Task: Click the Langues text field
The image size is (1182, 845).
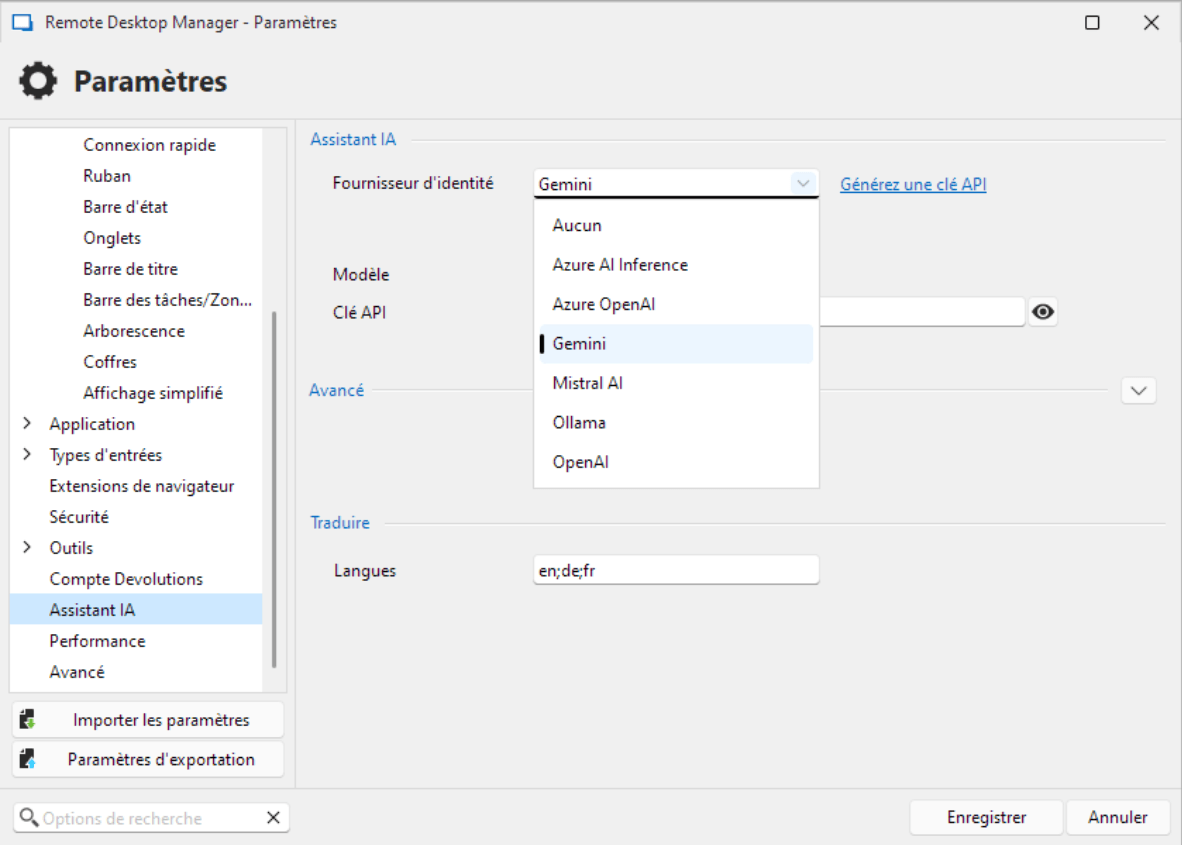Action: pos(676,571)
